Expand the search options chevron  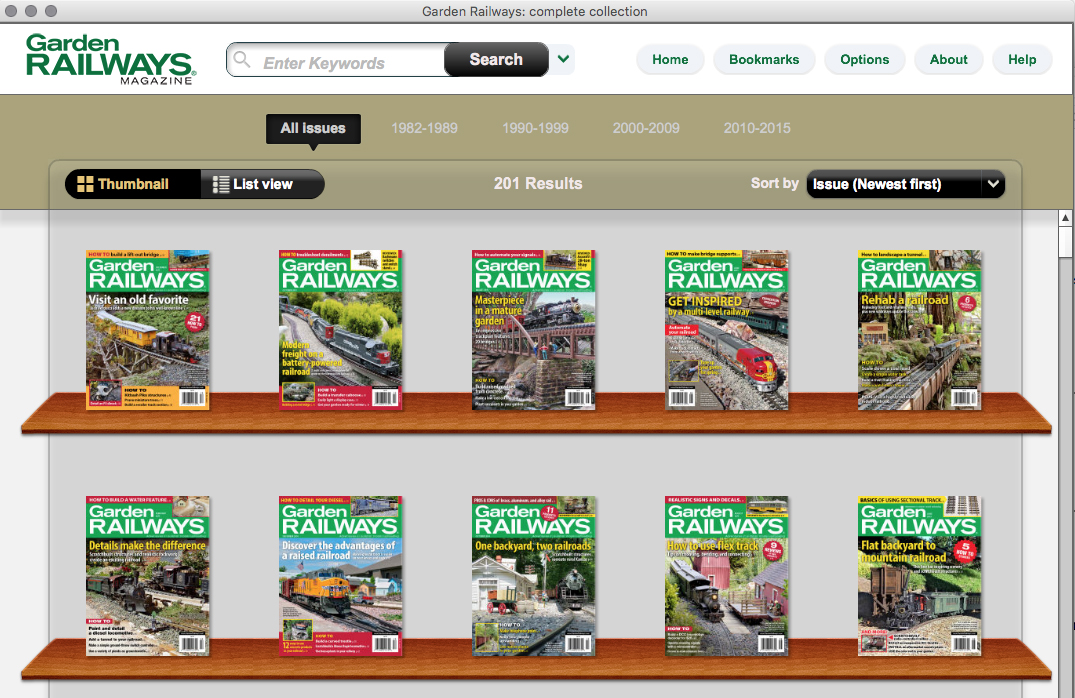pos(564,60)
